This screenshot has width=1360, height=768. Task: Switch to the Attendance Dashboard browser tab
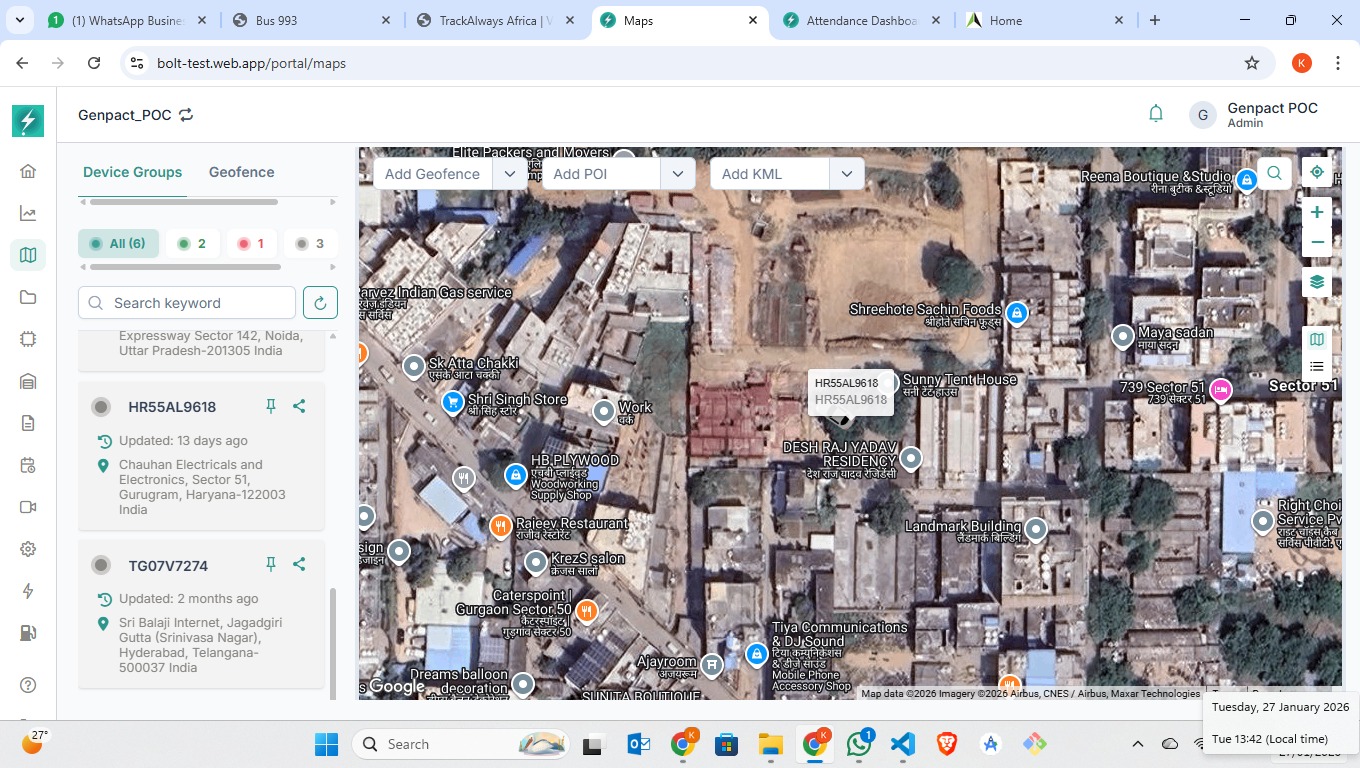pyautogui.click(x=860, y=20)
